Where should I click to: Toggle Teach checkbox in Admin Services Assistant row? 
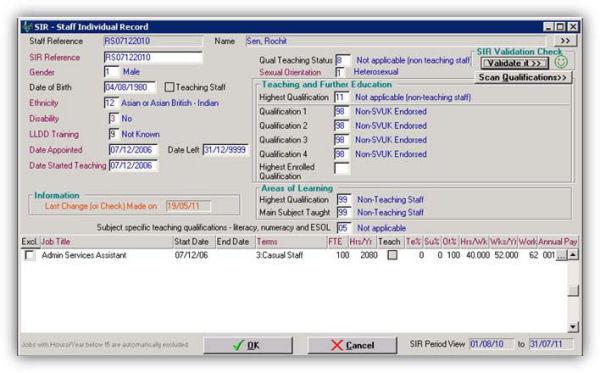pos(392,255)
